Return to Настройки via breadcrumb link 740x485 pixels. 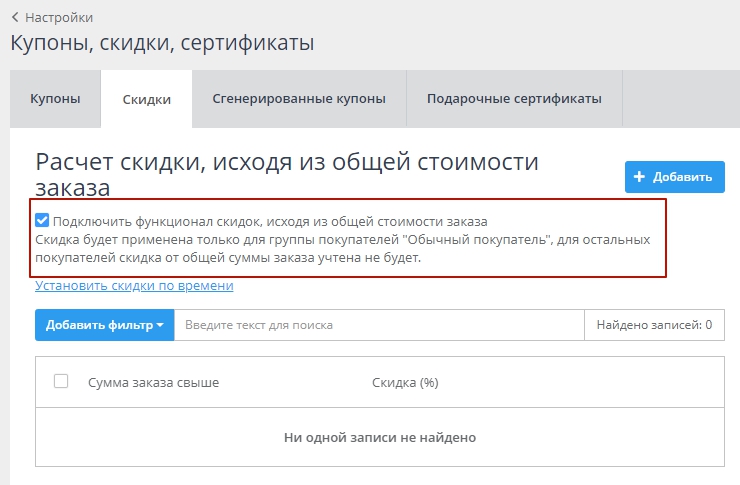click(59, 17)
